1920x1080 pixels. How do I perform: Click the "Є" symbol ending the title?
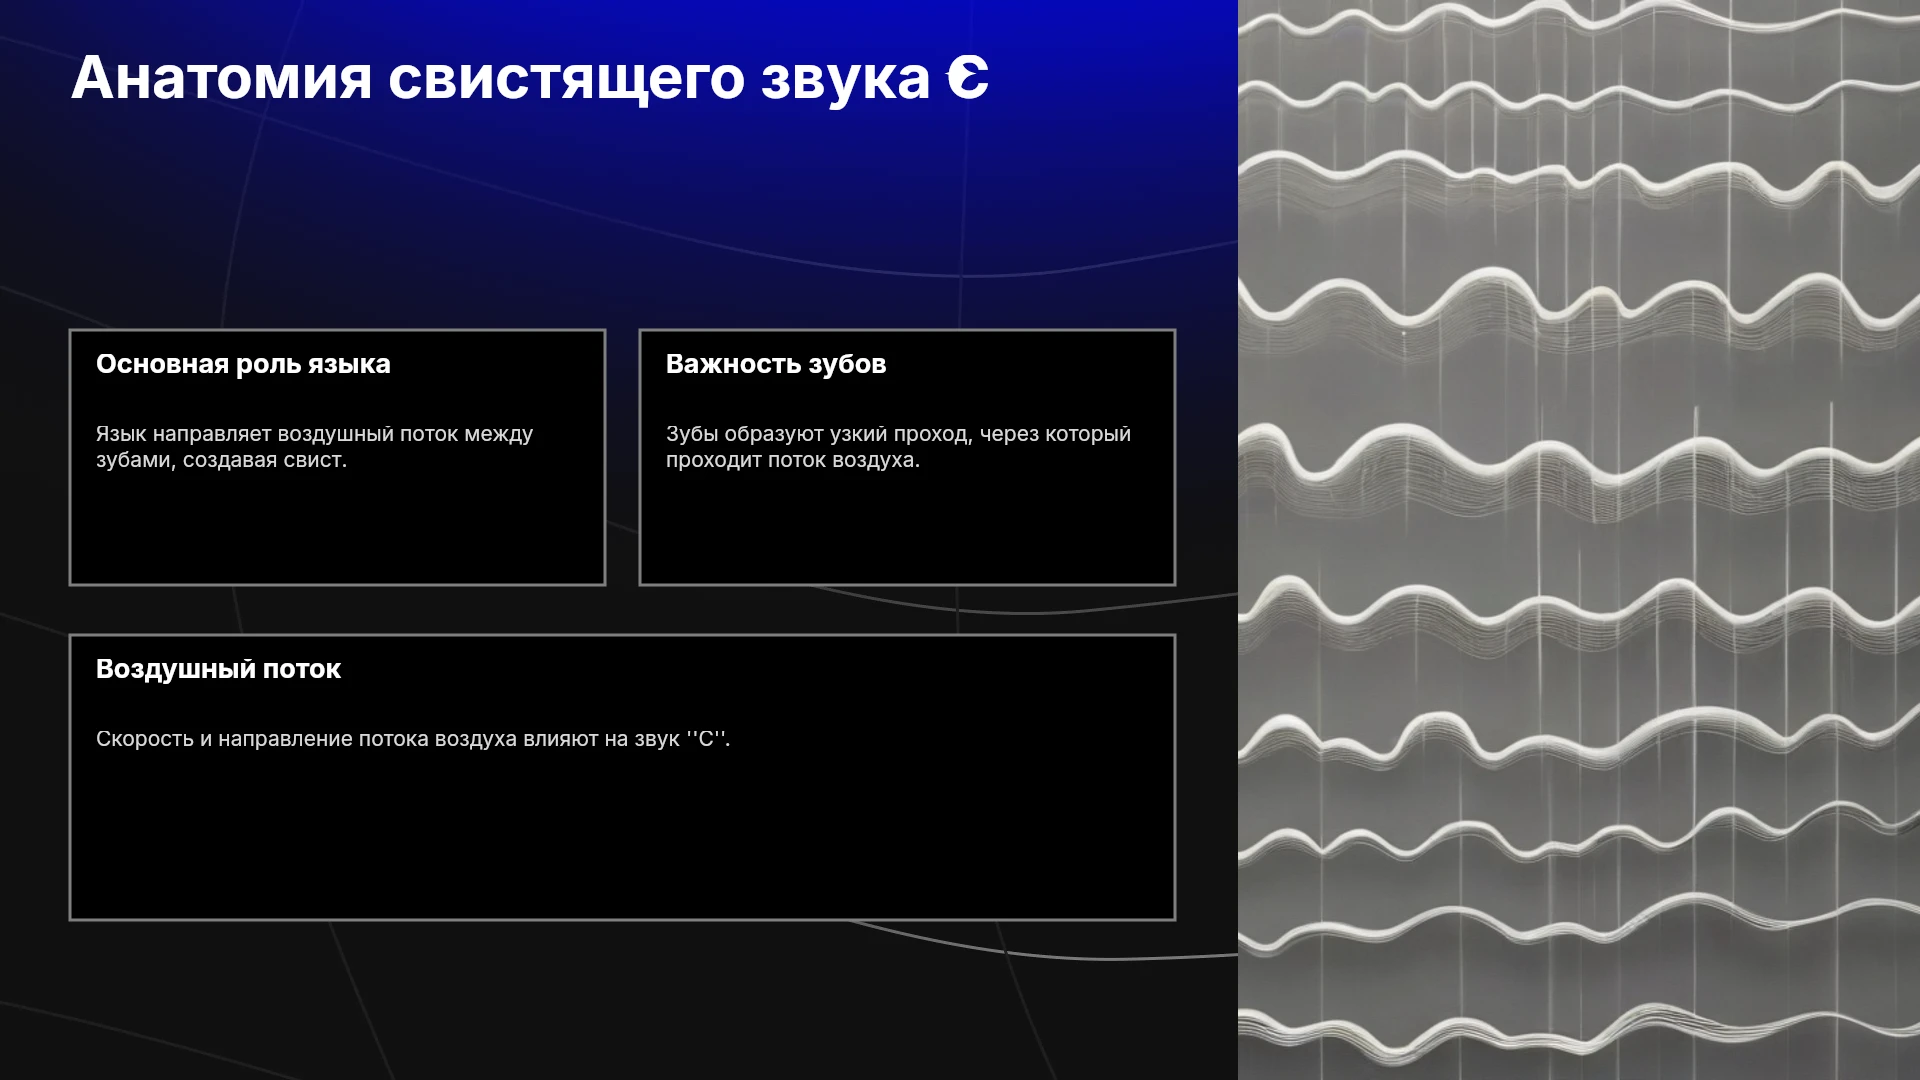pos(968,78)
